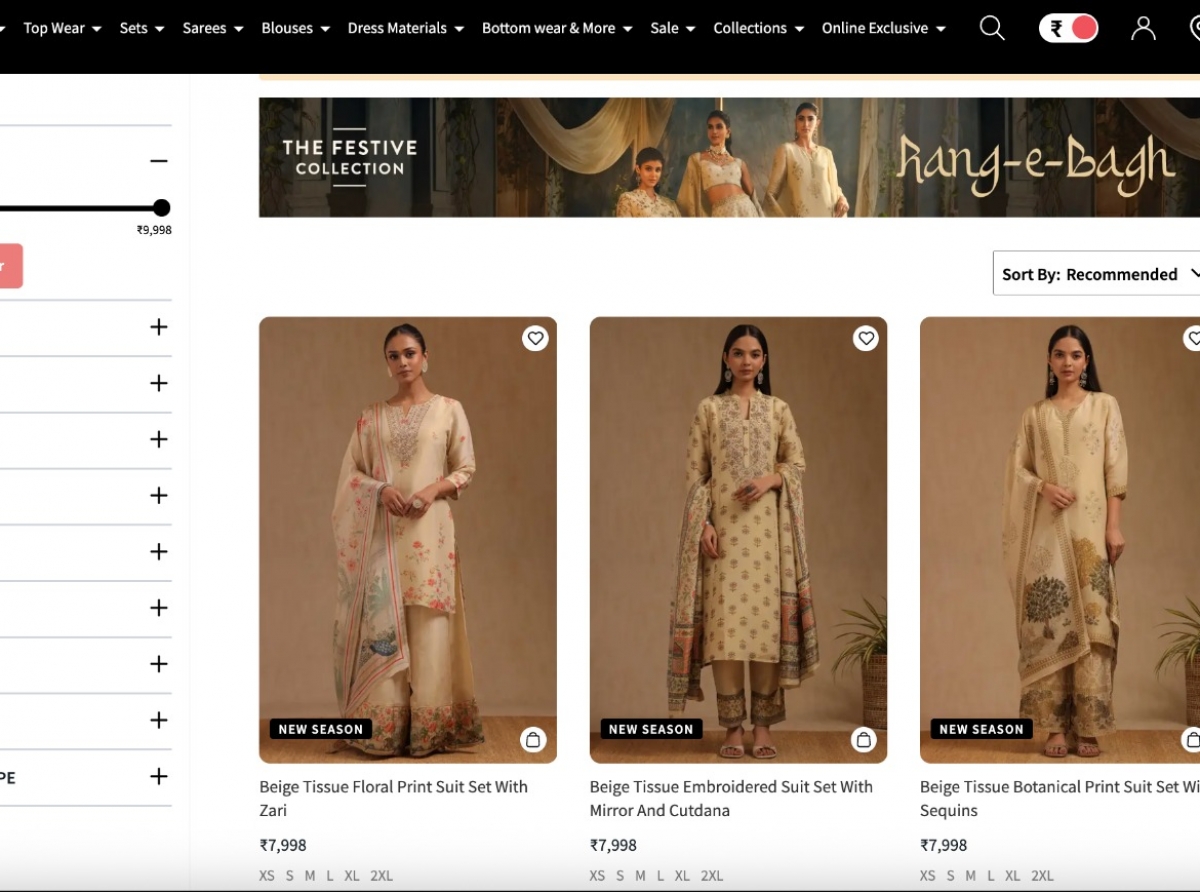
Task: Expand the first collapsed filter section below price
Action: [158, 327]
